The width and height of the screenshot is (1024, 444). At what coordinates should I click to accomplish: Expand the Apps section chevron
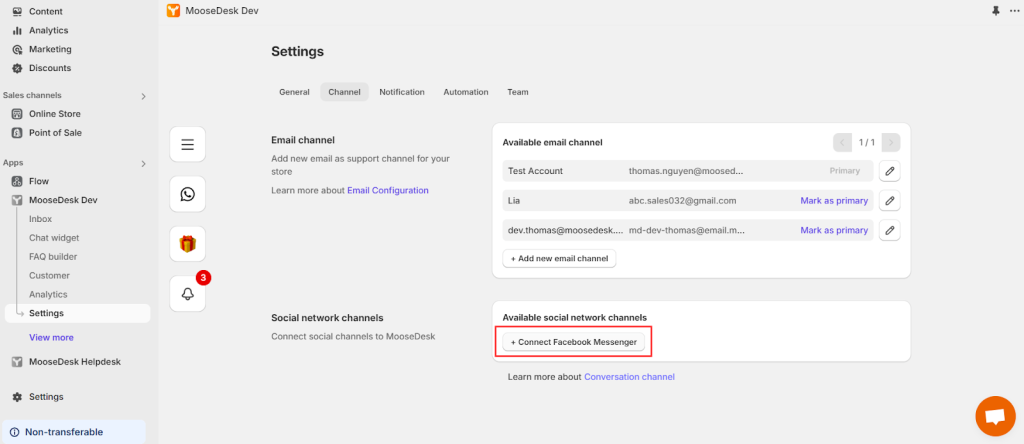(x=143, y=163)
